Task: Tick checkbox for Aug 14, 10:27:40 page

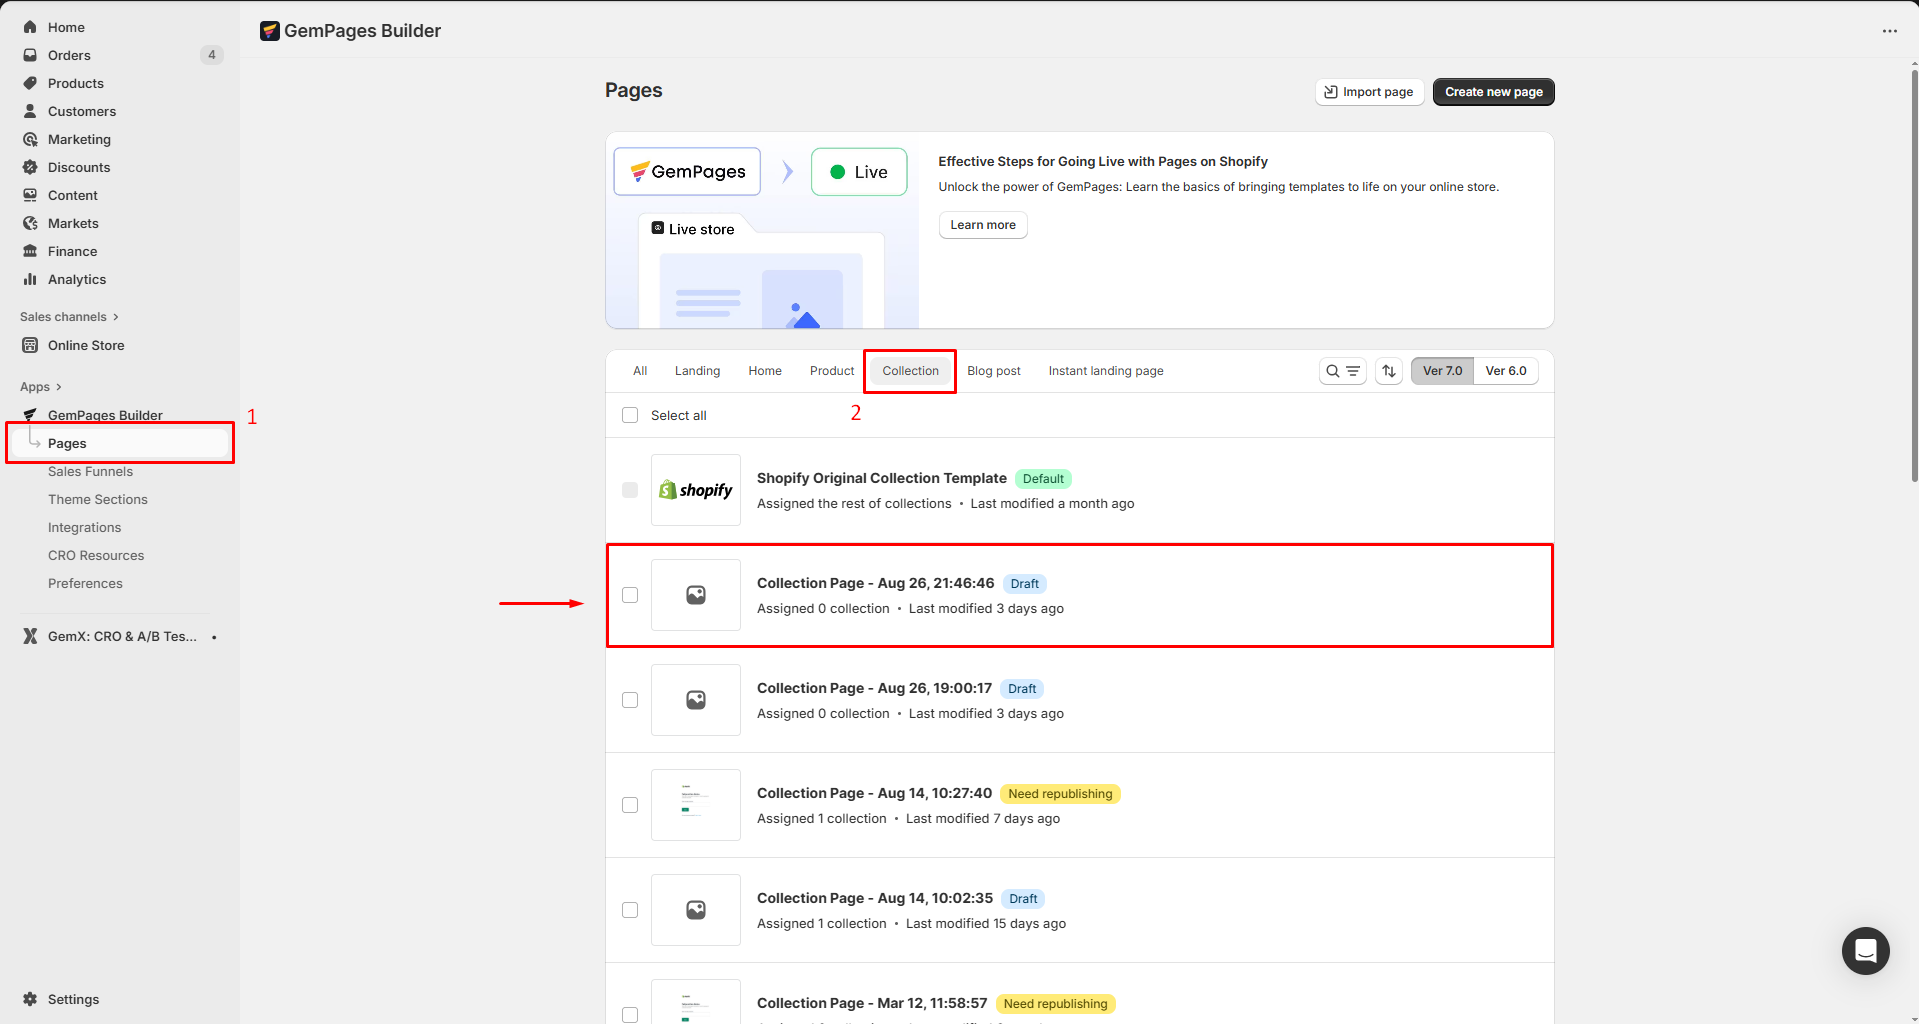Action: coord(630,805)
